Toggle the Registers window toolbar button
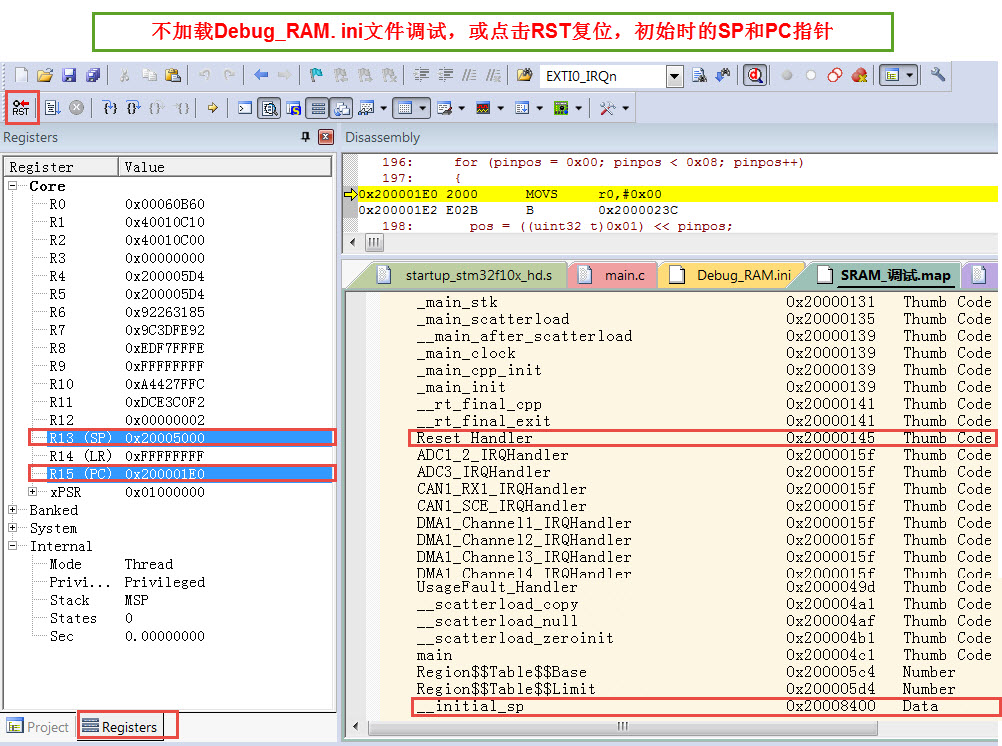 coord(318,108)
